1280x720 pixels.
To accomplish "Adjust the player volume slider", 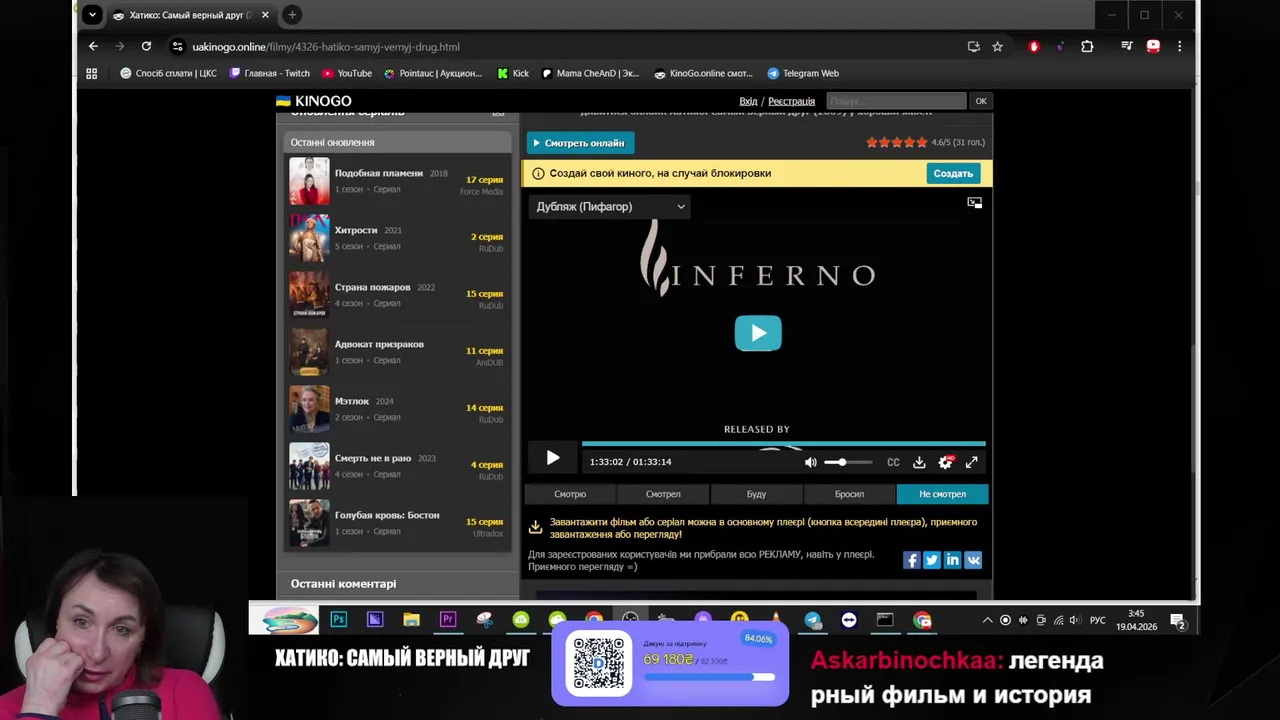I will pyautogui.click(x=848, y=462).
